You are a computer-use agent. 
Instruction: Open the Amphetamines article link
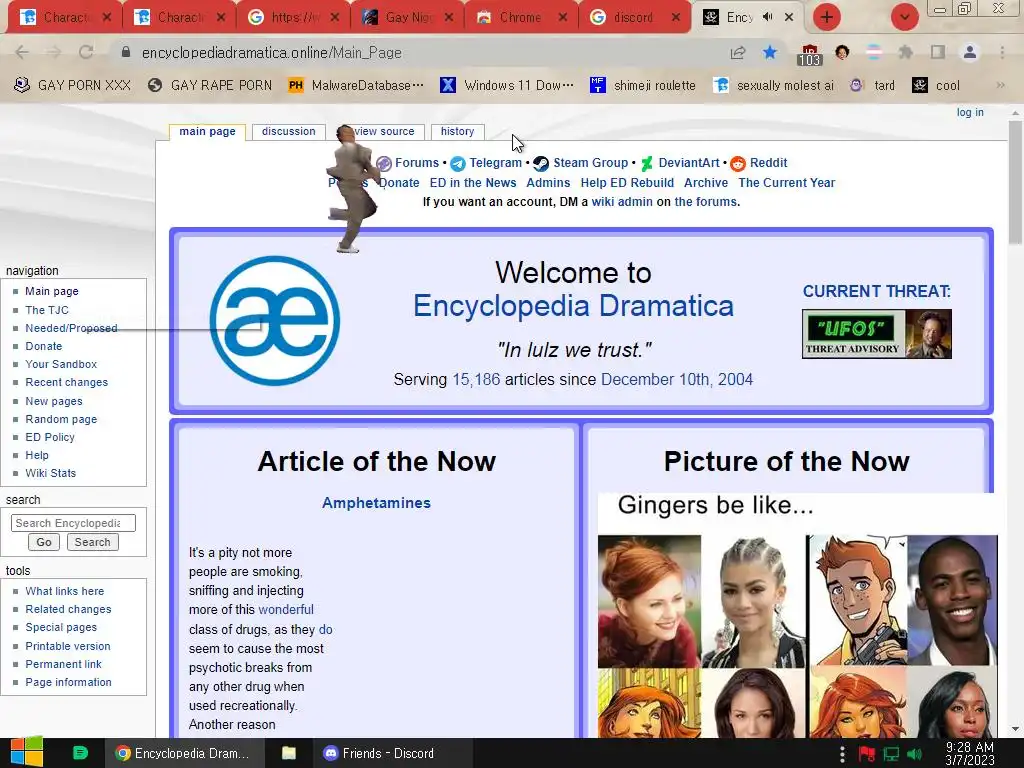tap(376, 503)
